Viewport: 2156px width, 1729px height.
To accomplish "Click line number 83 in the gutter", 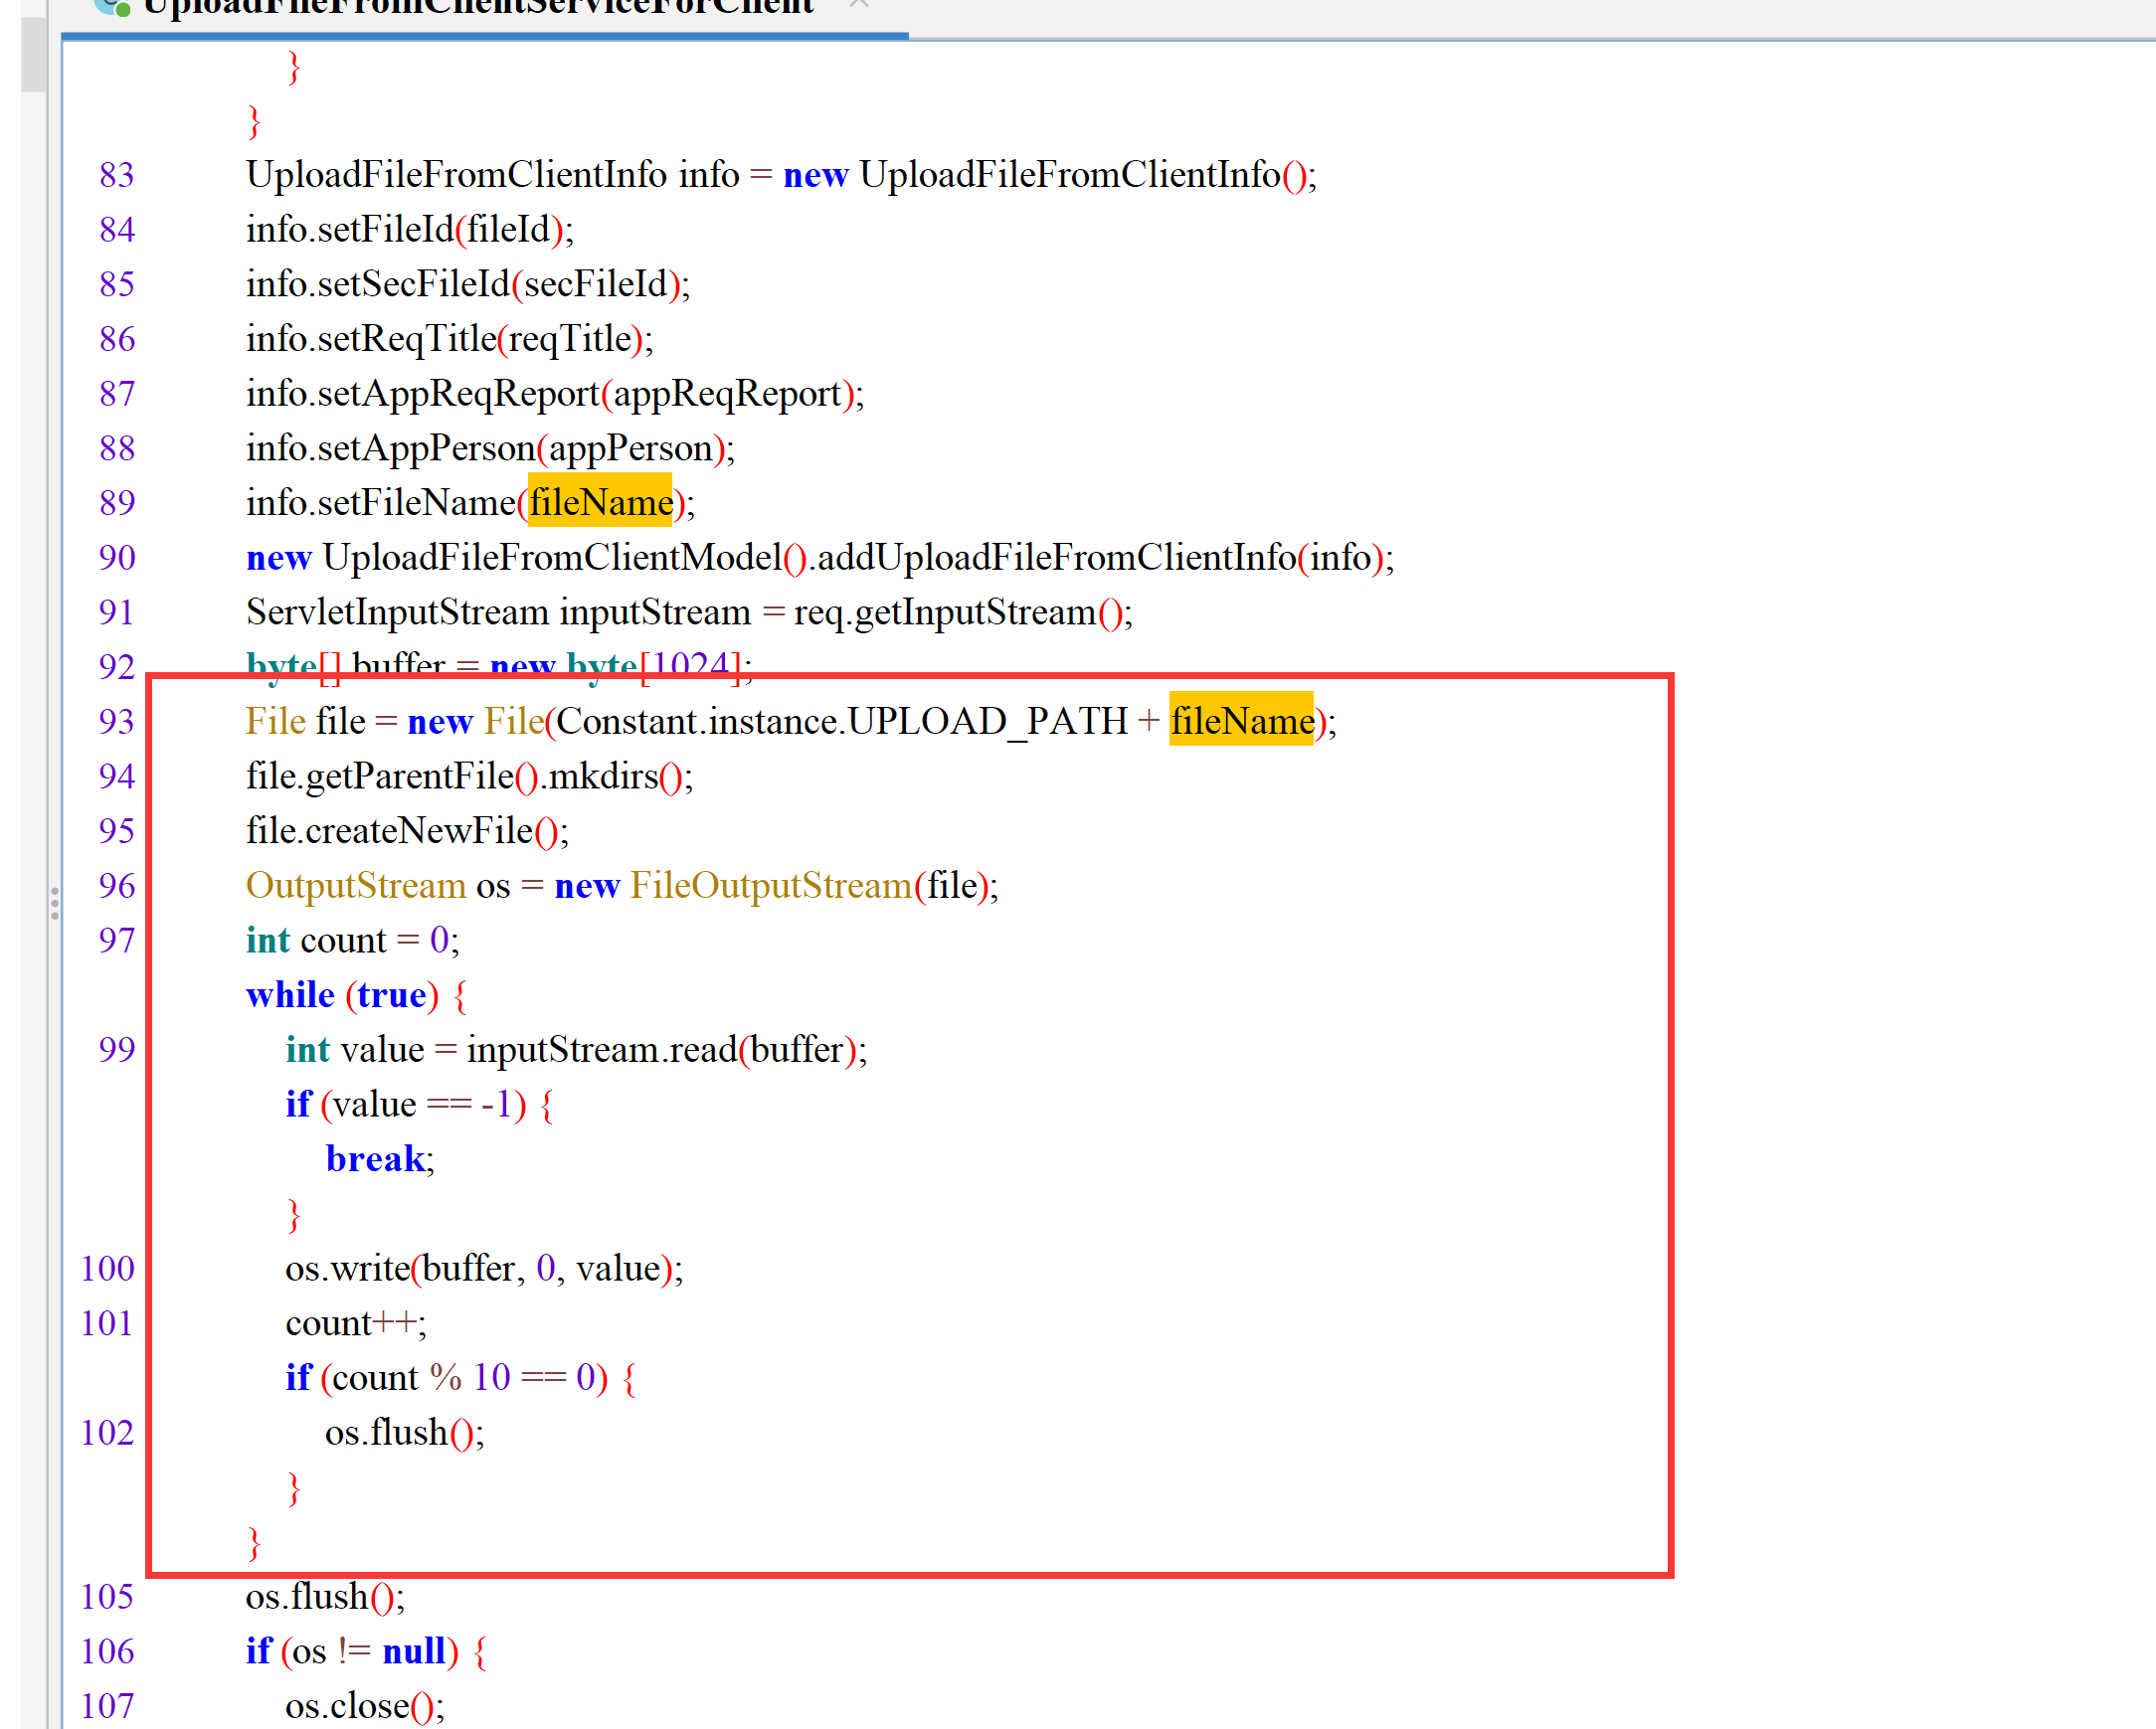I will pyautogui.click(x=117, y=174).
